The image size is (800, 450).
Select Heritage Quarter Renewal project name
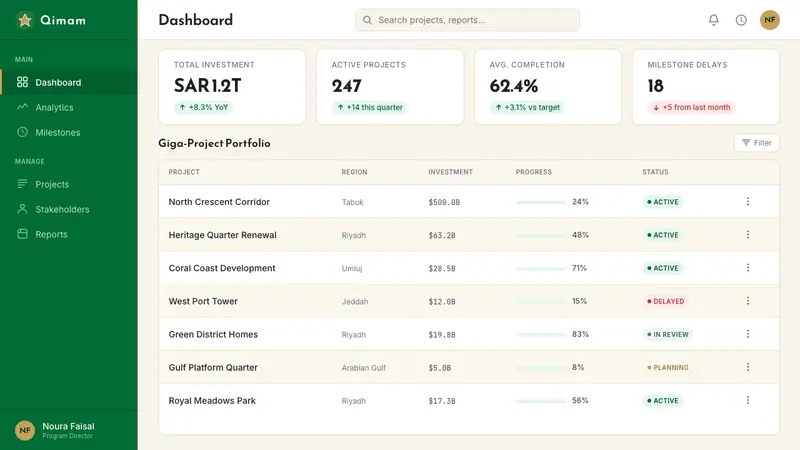[222, 235]
